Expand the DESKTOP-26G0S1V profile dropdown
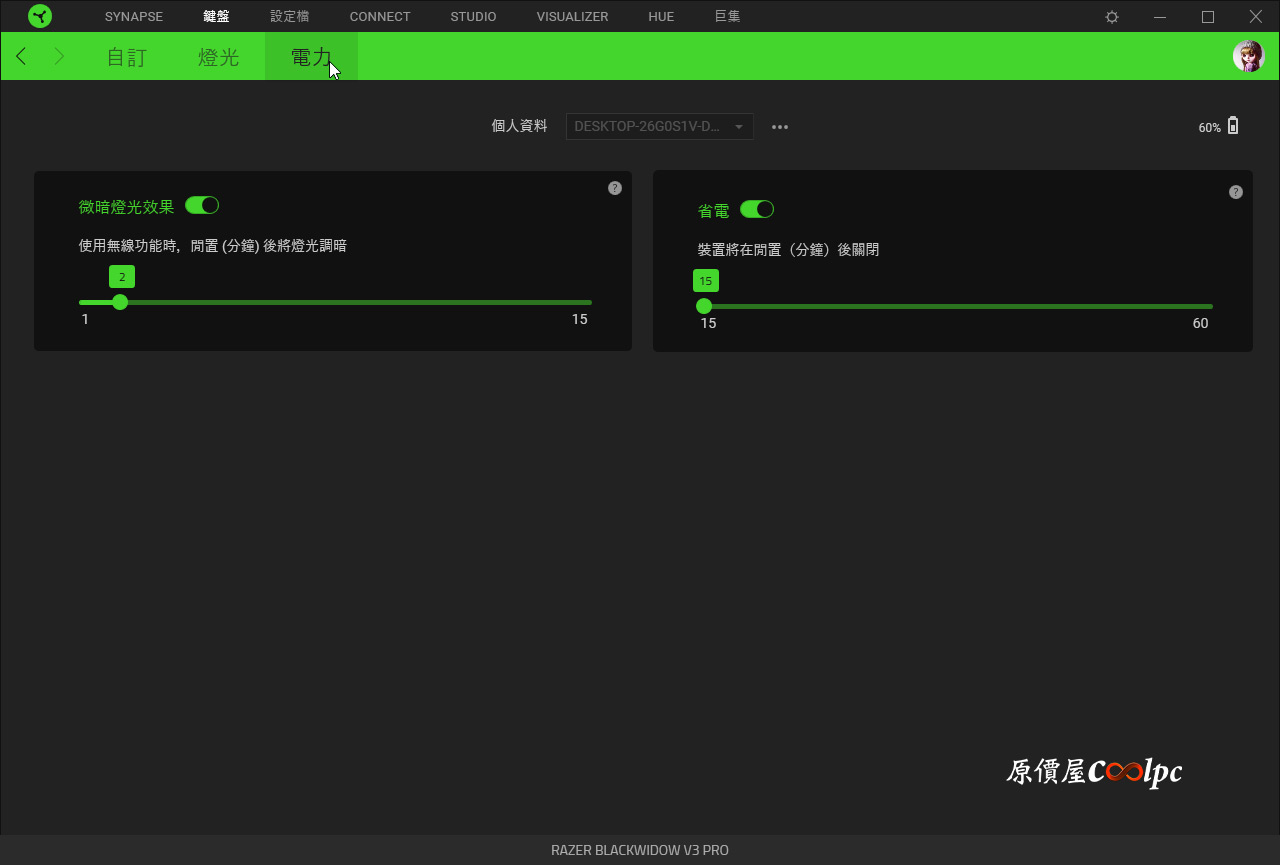The image size is (1280, 865). [659, 126]
